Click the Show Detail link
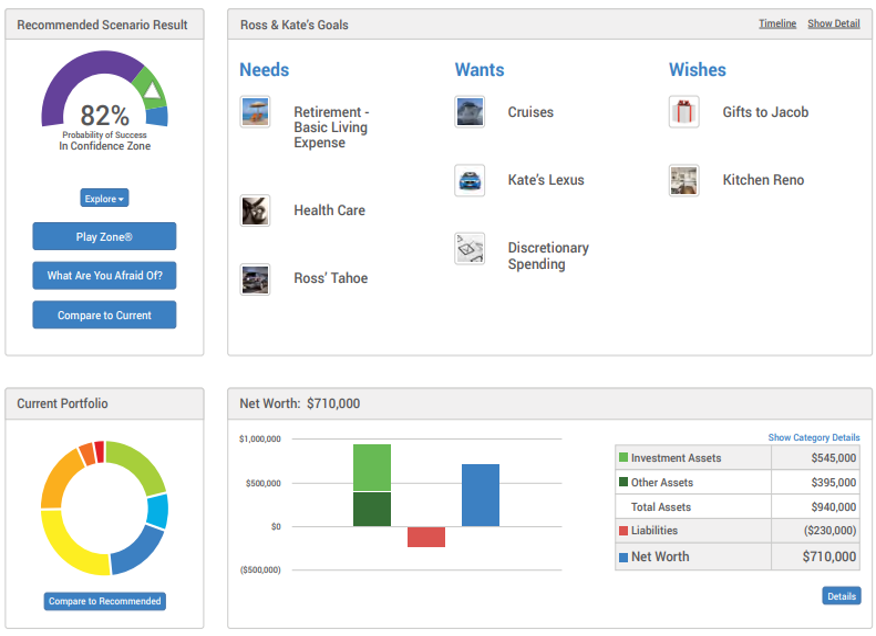 [833, 24]
